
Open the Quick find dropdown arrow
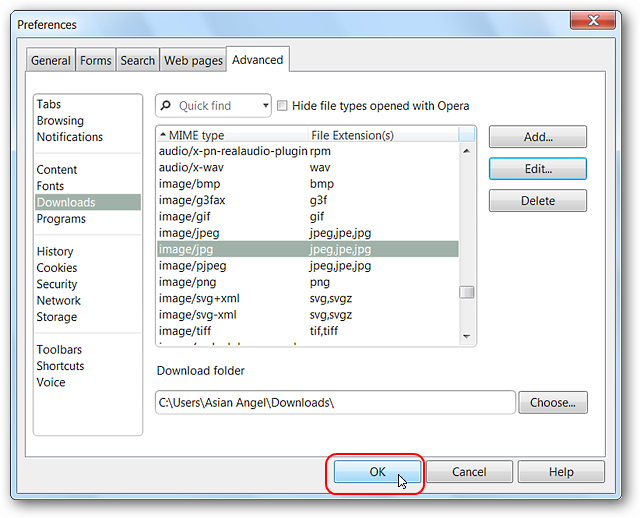264,106
